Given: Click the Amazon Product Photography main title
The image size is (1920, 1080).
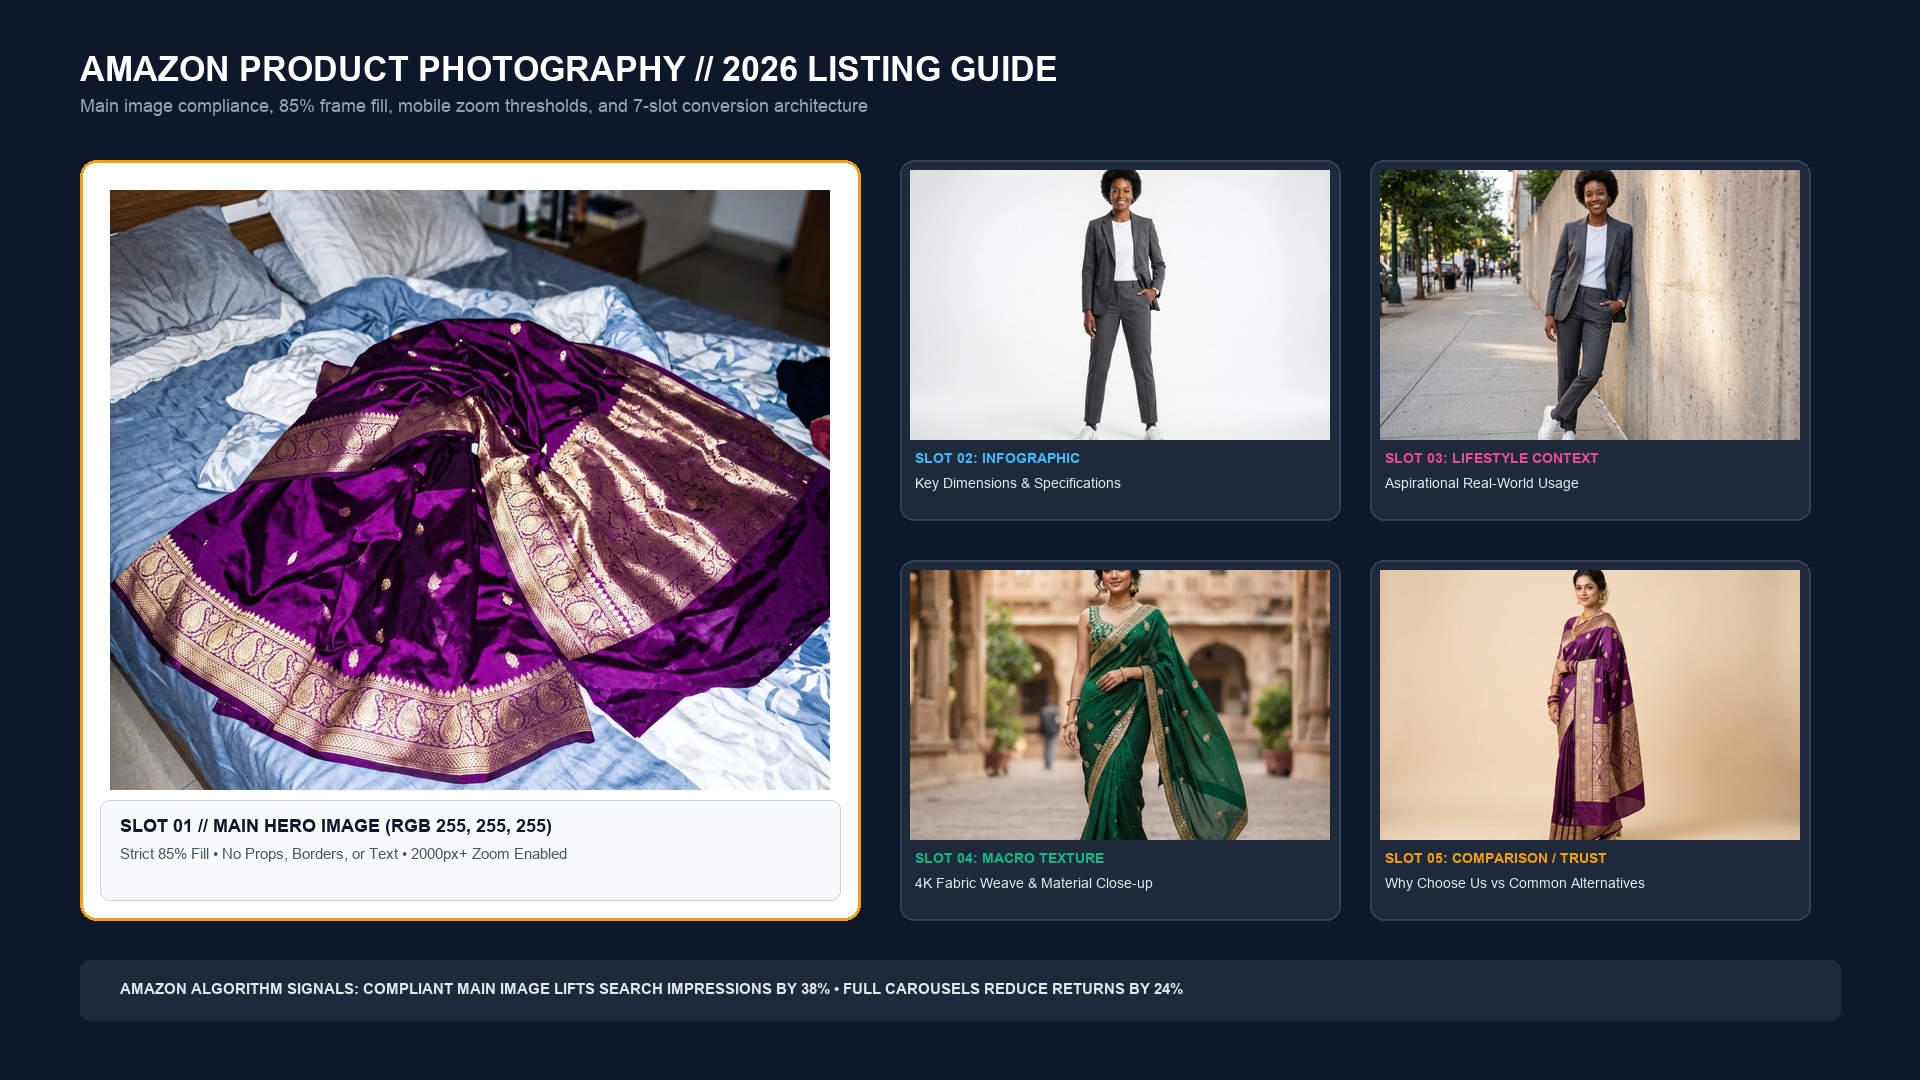Looking at the screenshot, I should pos(568,69).
